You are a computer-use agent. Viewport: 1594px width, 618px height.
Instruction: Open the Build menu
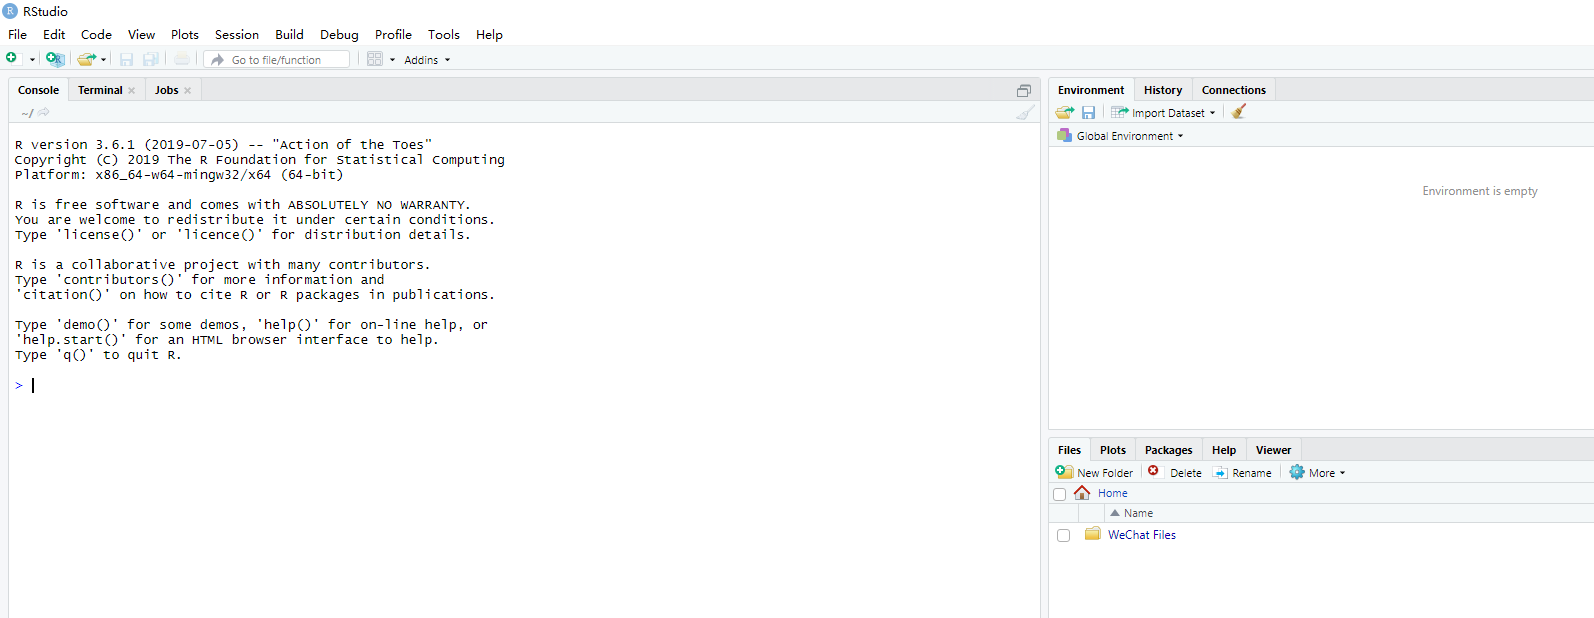pos(289,34)
